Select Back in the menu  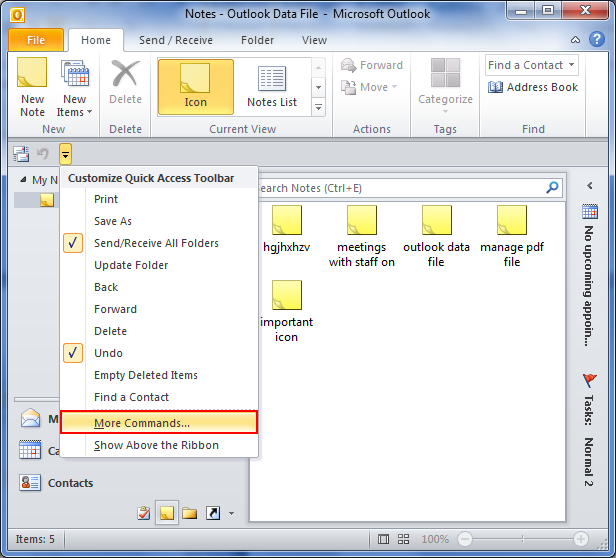tap(159, 287)
